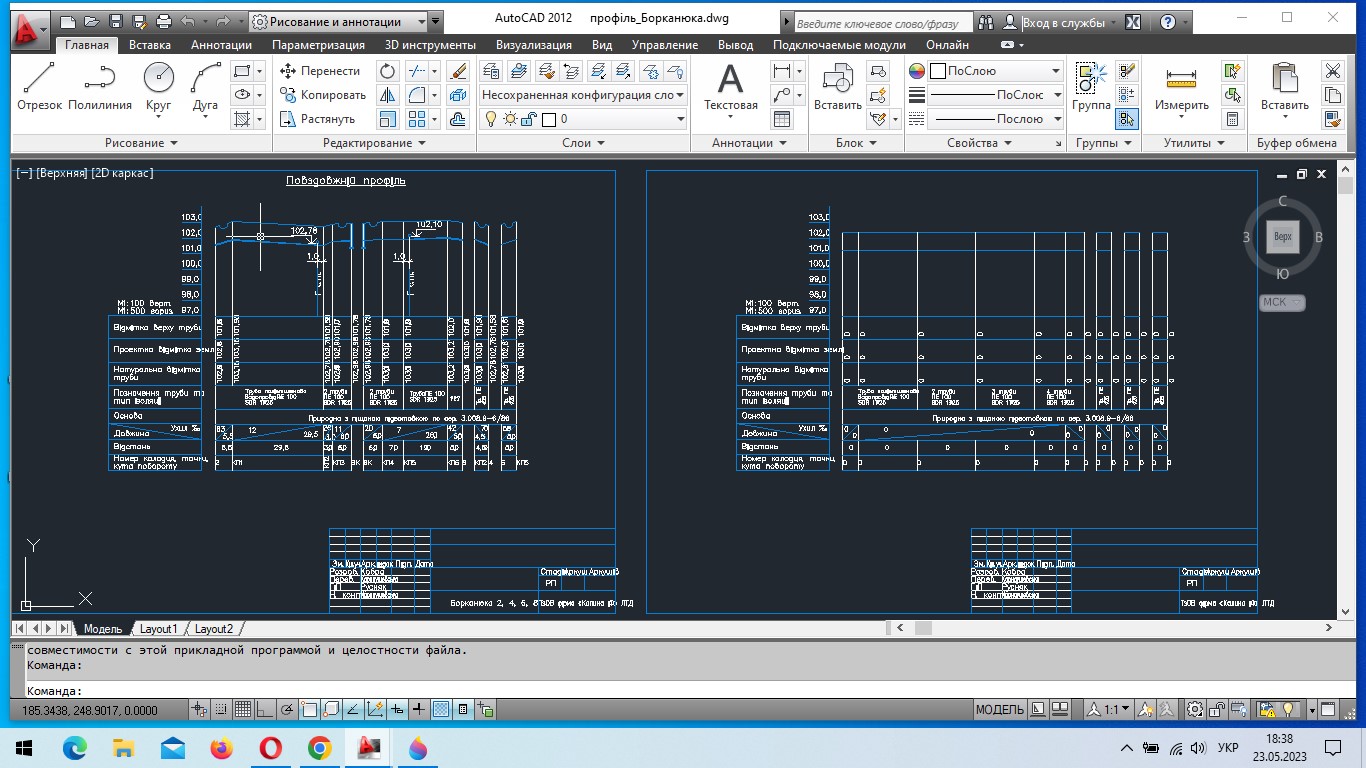1366x768 pixels.
Task: Click the object color wheel swatch
Action: pos(917,71)
